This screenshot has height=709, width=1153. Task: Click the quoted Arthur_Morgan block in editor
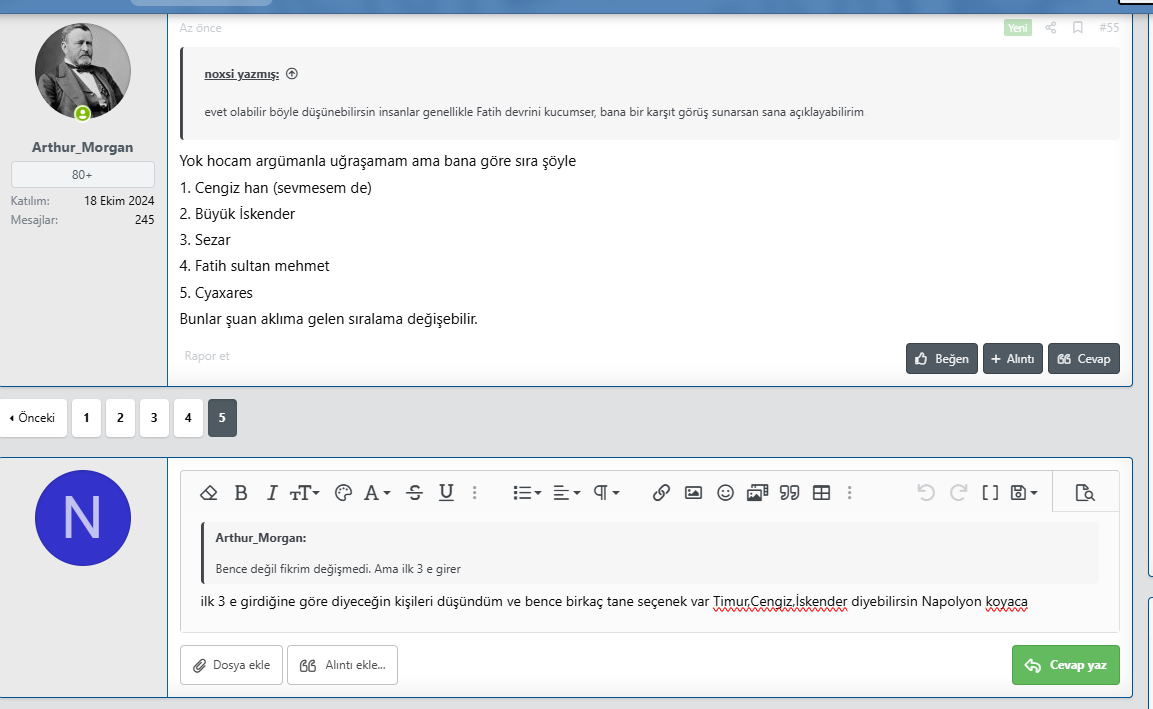pyautogui.click(x=650, y=553)
